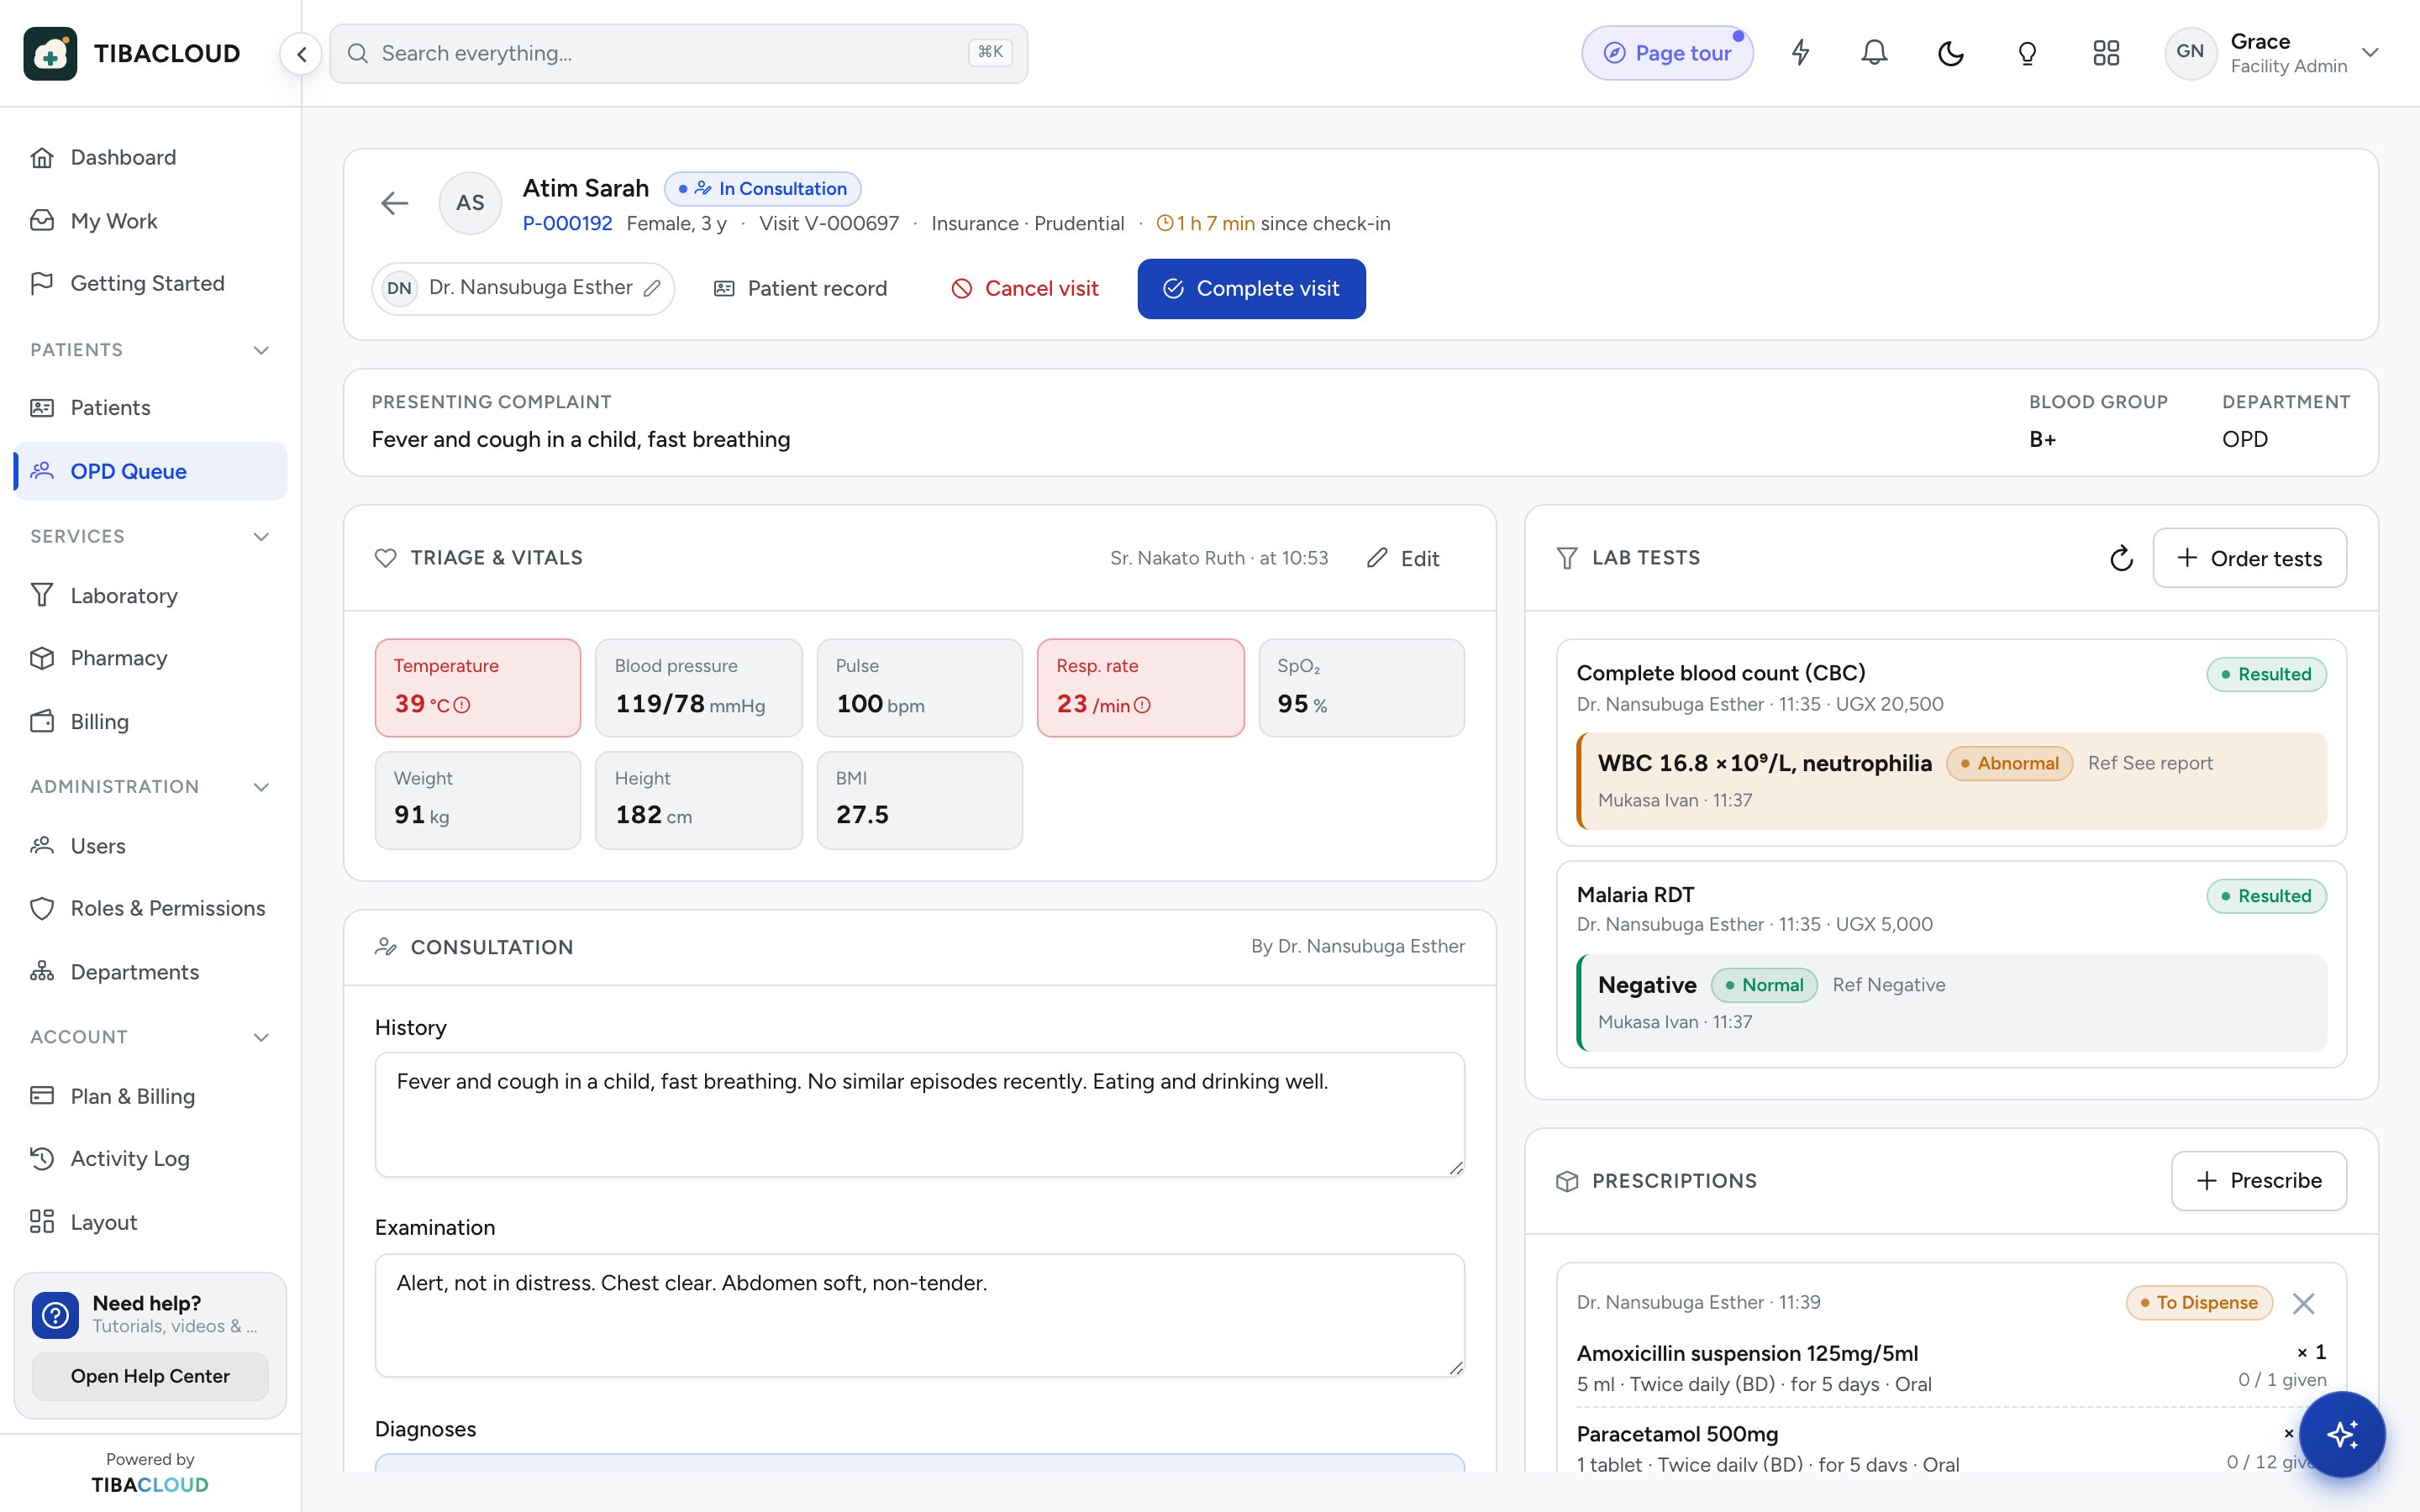Click into the Examination text area

pos(919,1315)
